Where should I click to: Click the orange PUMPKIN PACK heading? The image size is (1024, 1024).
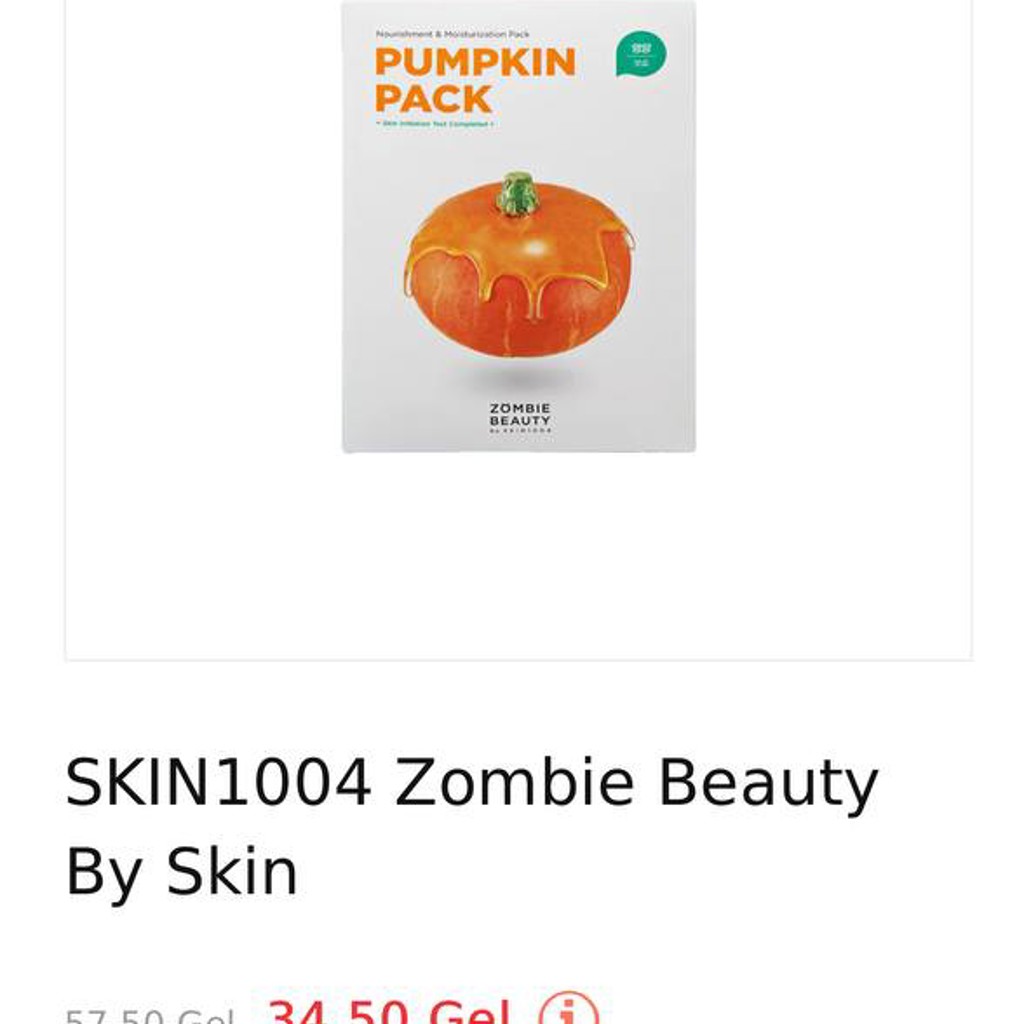(x=475, y=80)
